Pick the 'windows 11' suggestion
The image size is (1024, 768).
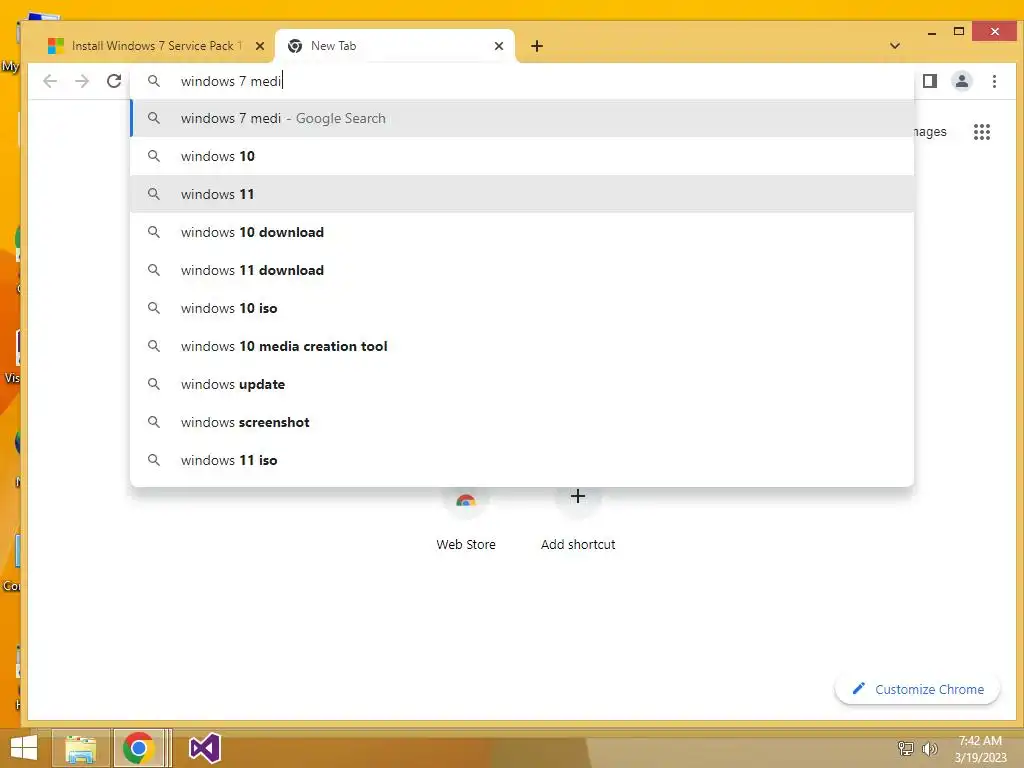click(522, 194)
